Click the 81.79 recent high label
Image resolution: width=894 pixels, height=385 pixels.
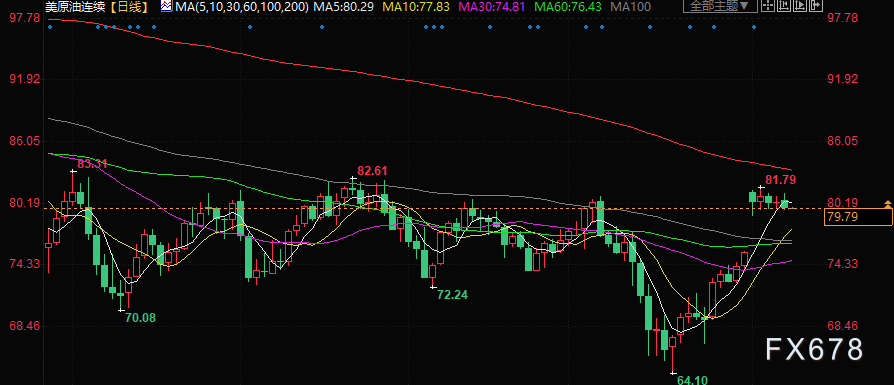coord(781,180)
